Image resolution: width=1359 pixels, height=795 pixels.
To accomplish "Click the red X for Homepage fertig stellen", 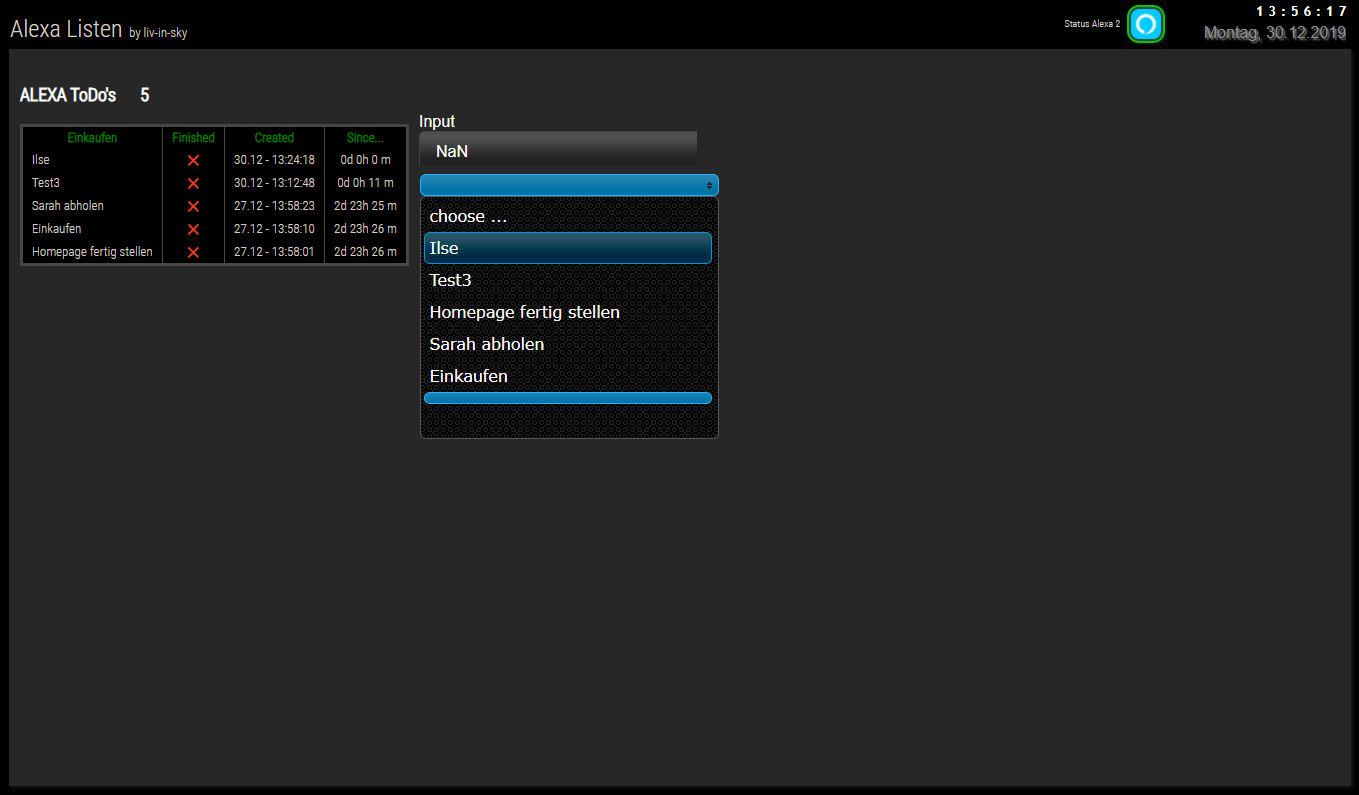I will tap(193, 253).
